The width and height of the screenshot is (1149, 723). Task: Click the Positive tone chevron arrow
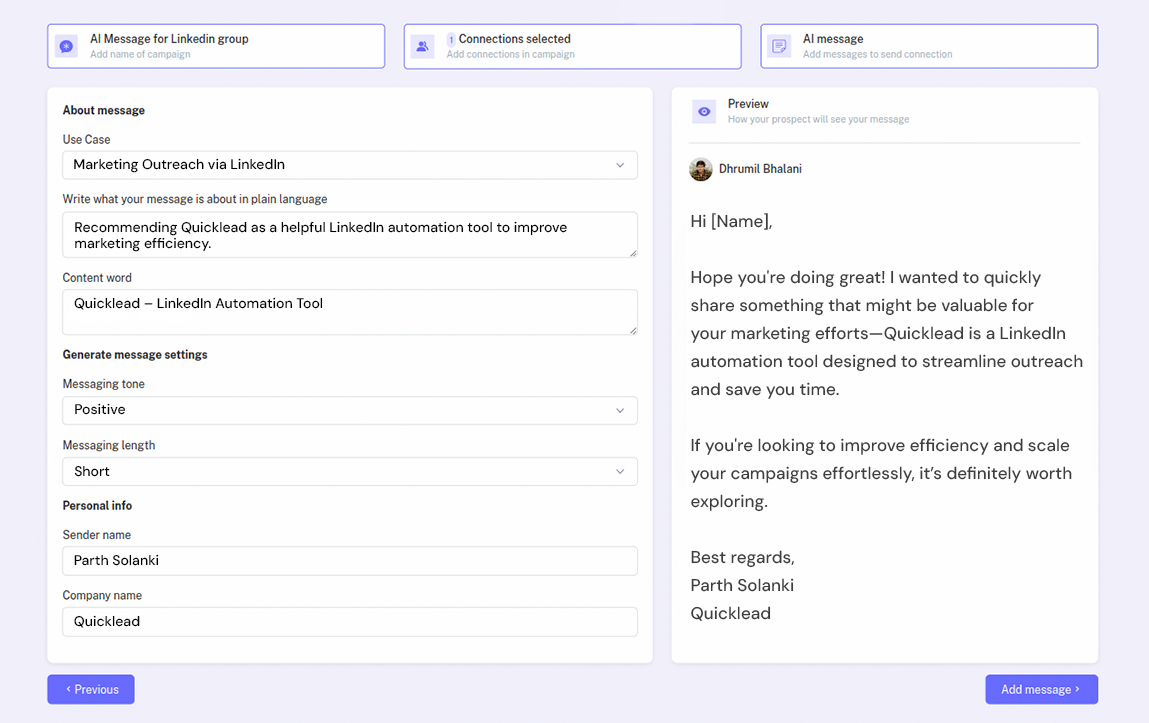[x=620, y=410]
